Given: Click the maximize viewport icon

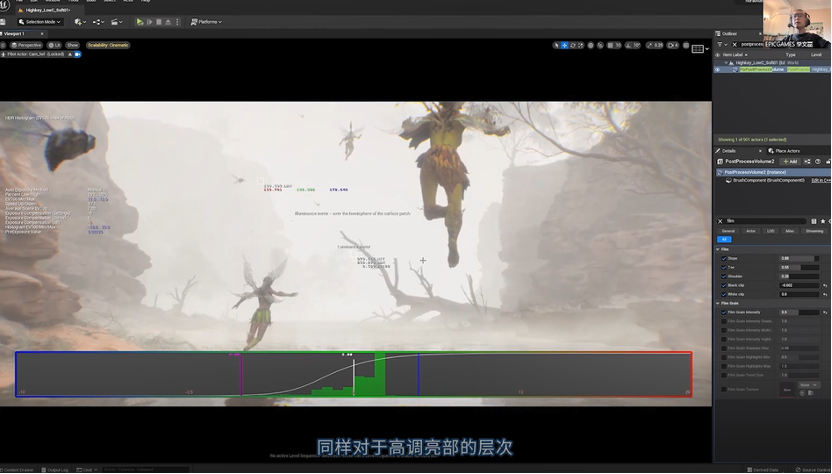Looking at the screenshot, I should click(x=686, y=46).
